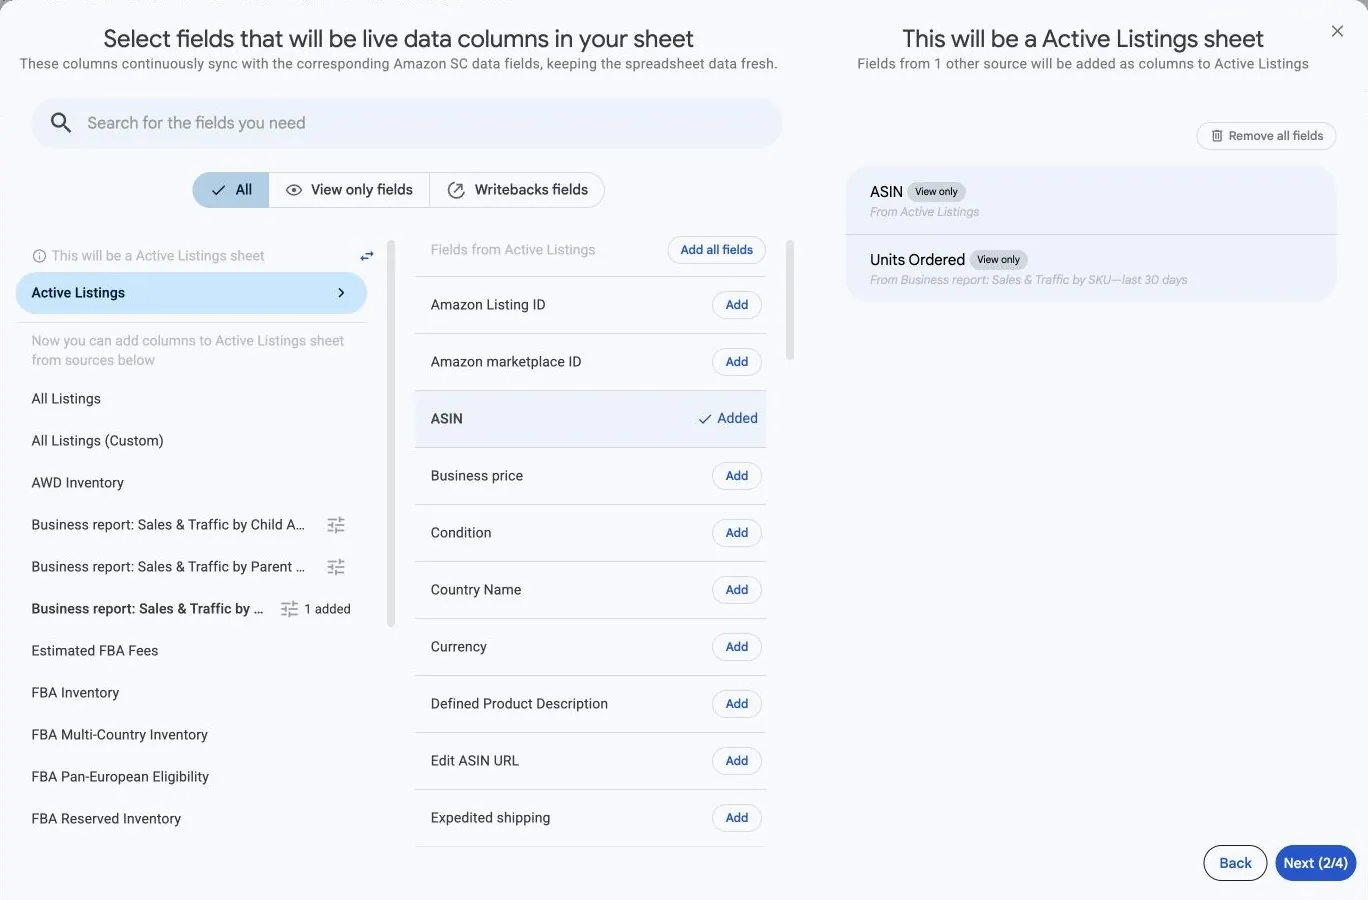
Task: Open the FBA Inventory source
Action: tap(75, 693)
